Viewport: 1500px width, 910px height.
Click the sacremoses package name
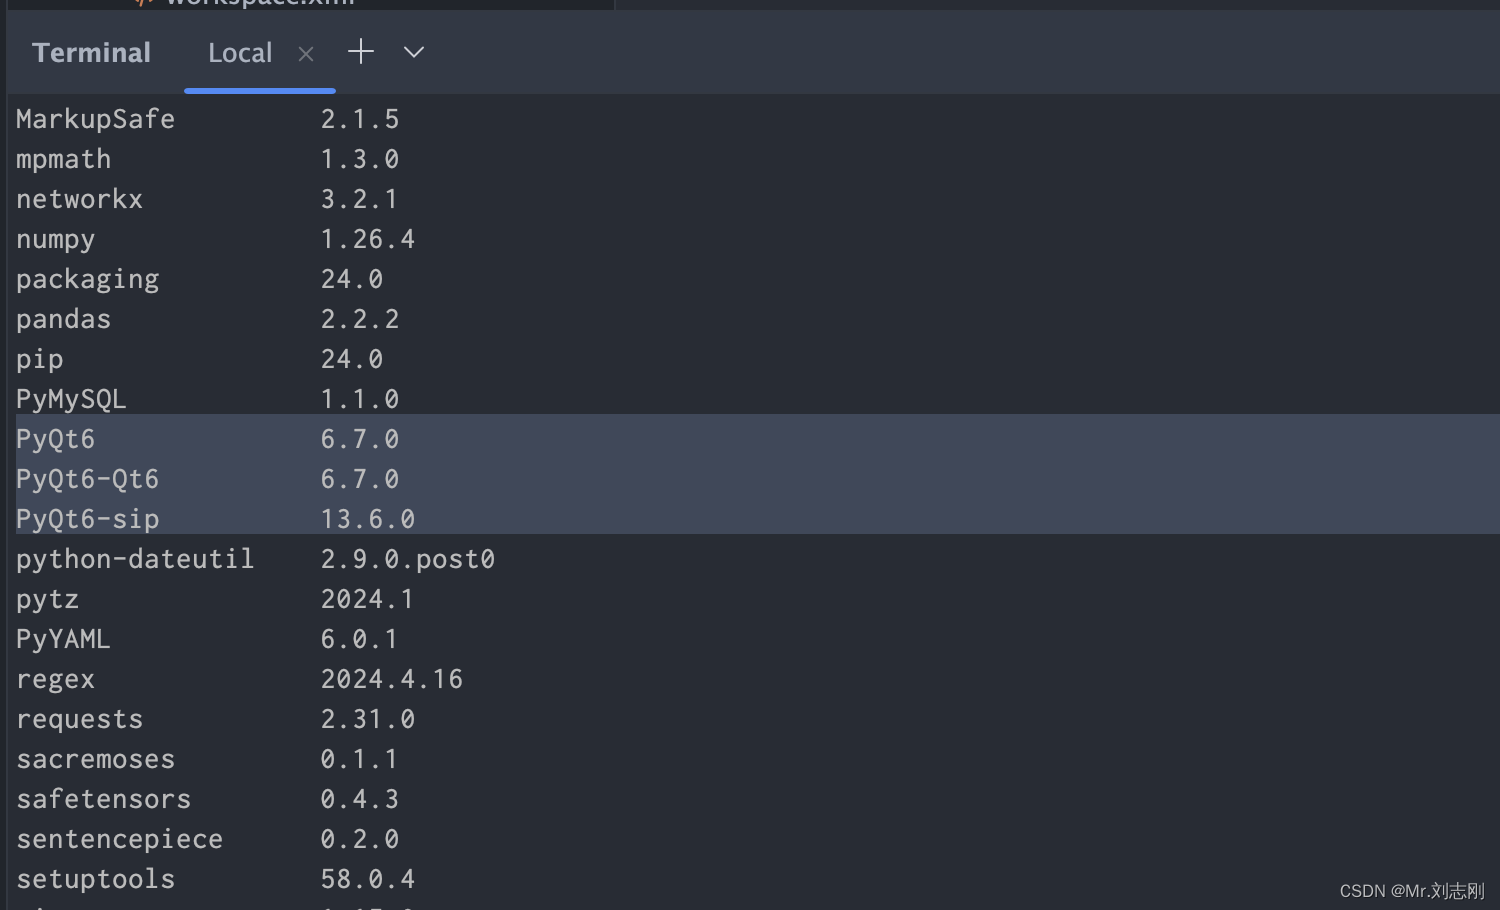(95, 759)
